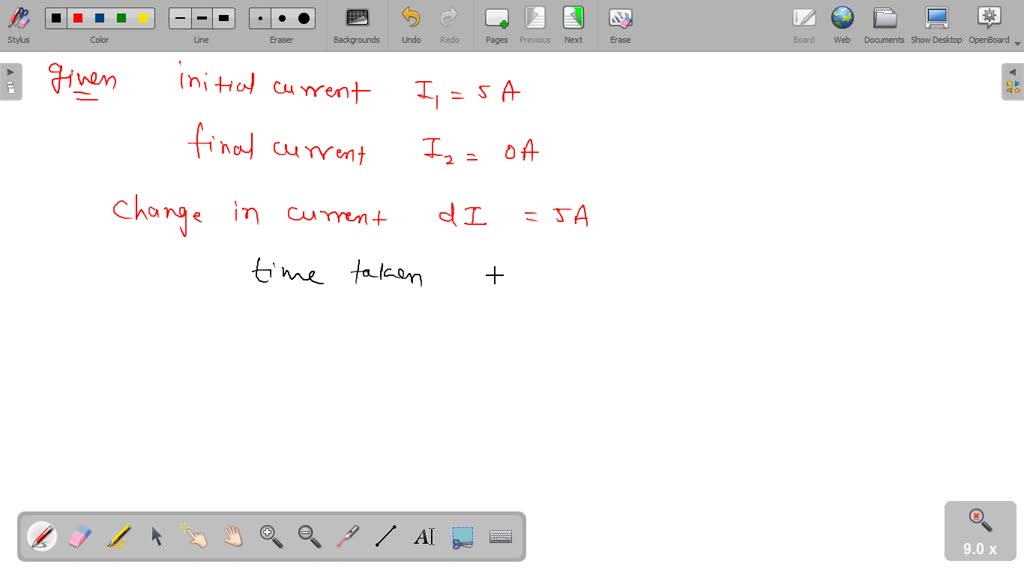Screen dimensions: 1024x576
Task: Show the virtual keyboard
Action: (499, 537)
